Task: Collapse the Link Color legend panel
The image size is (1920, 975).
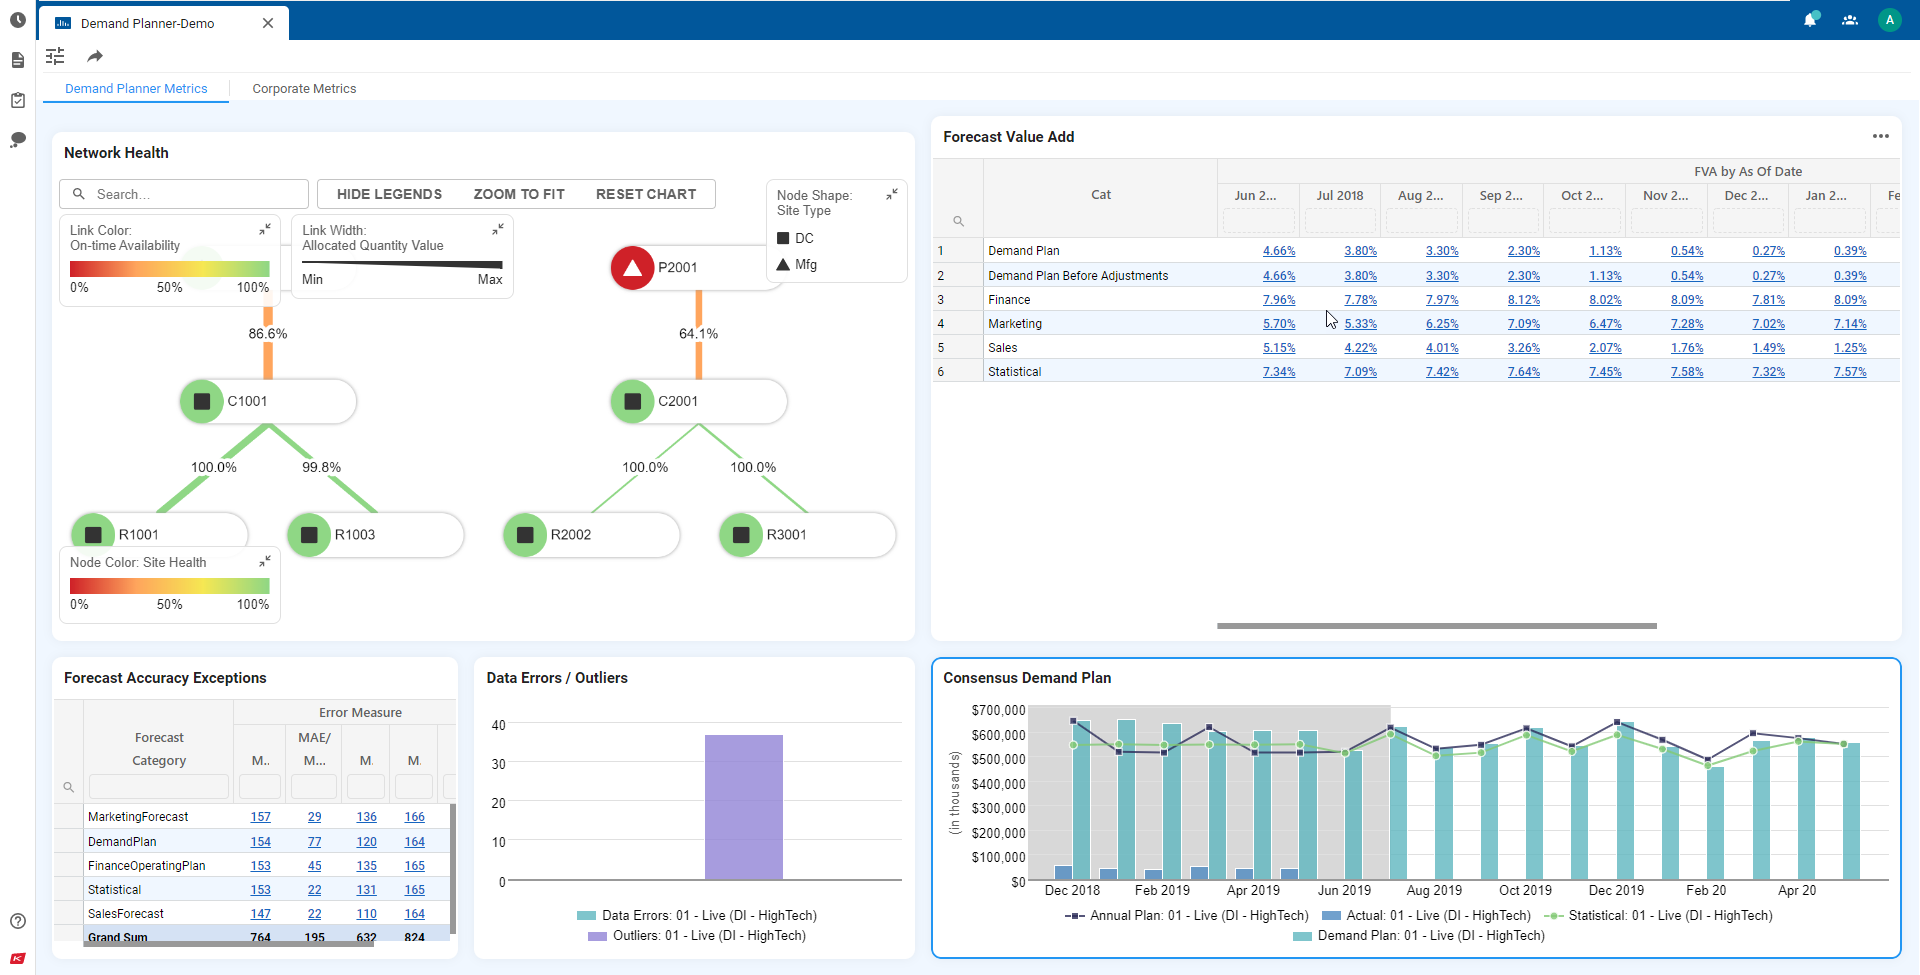Action: 265,230
